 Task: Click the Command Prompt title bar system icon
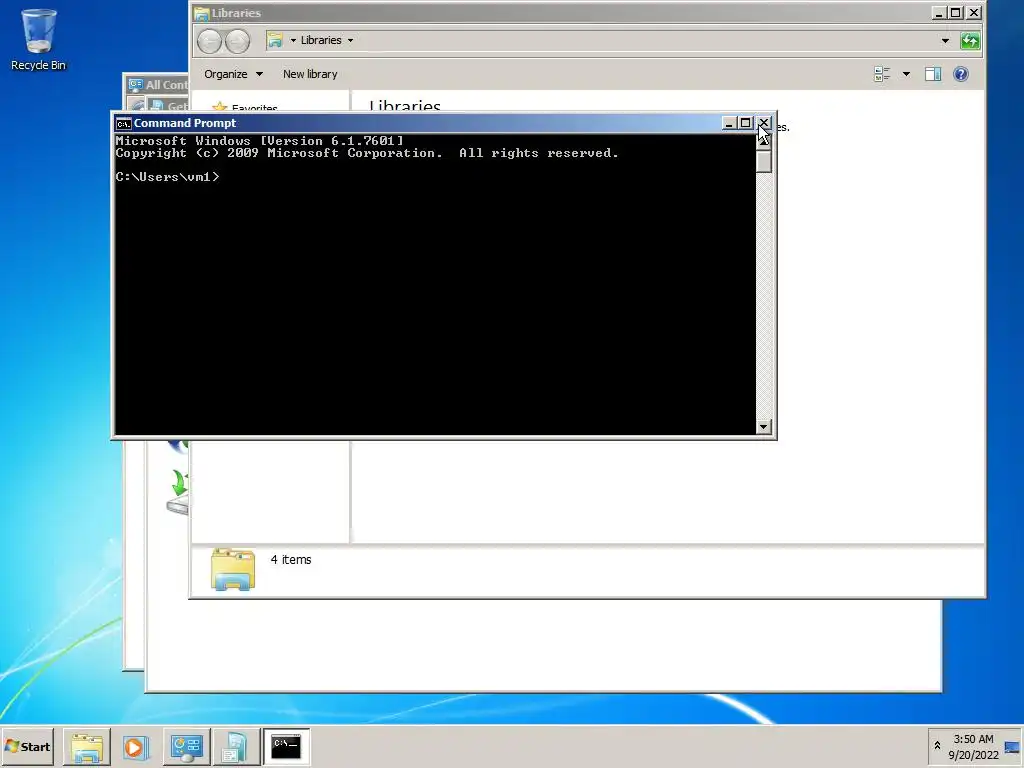pos(123,123)
